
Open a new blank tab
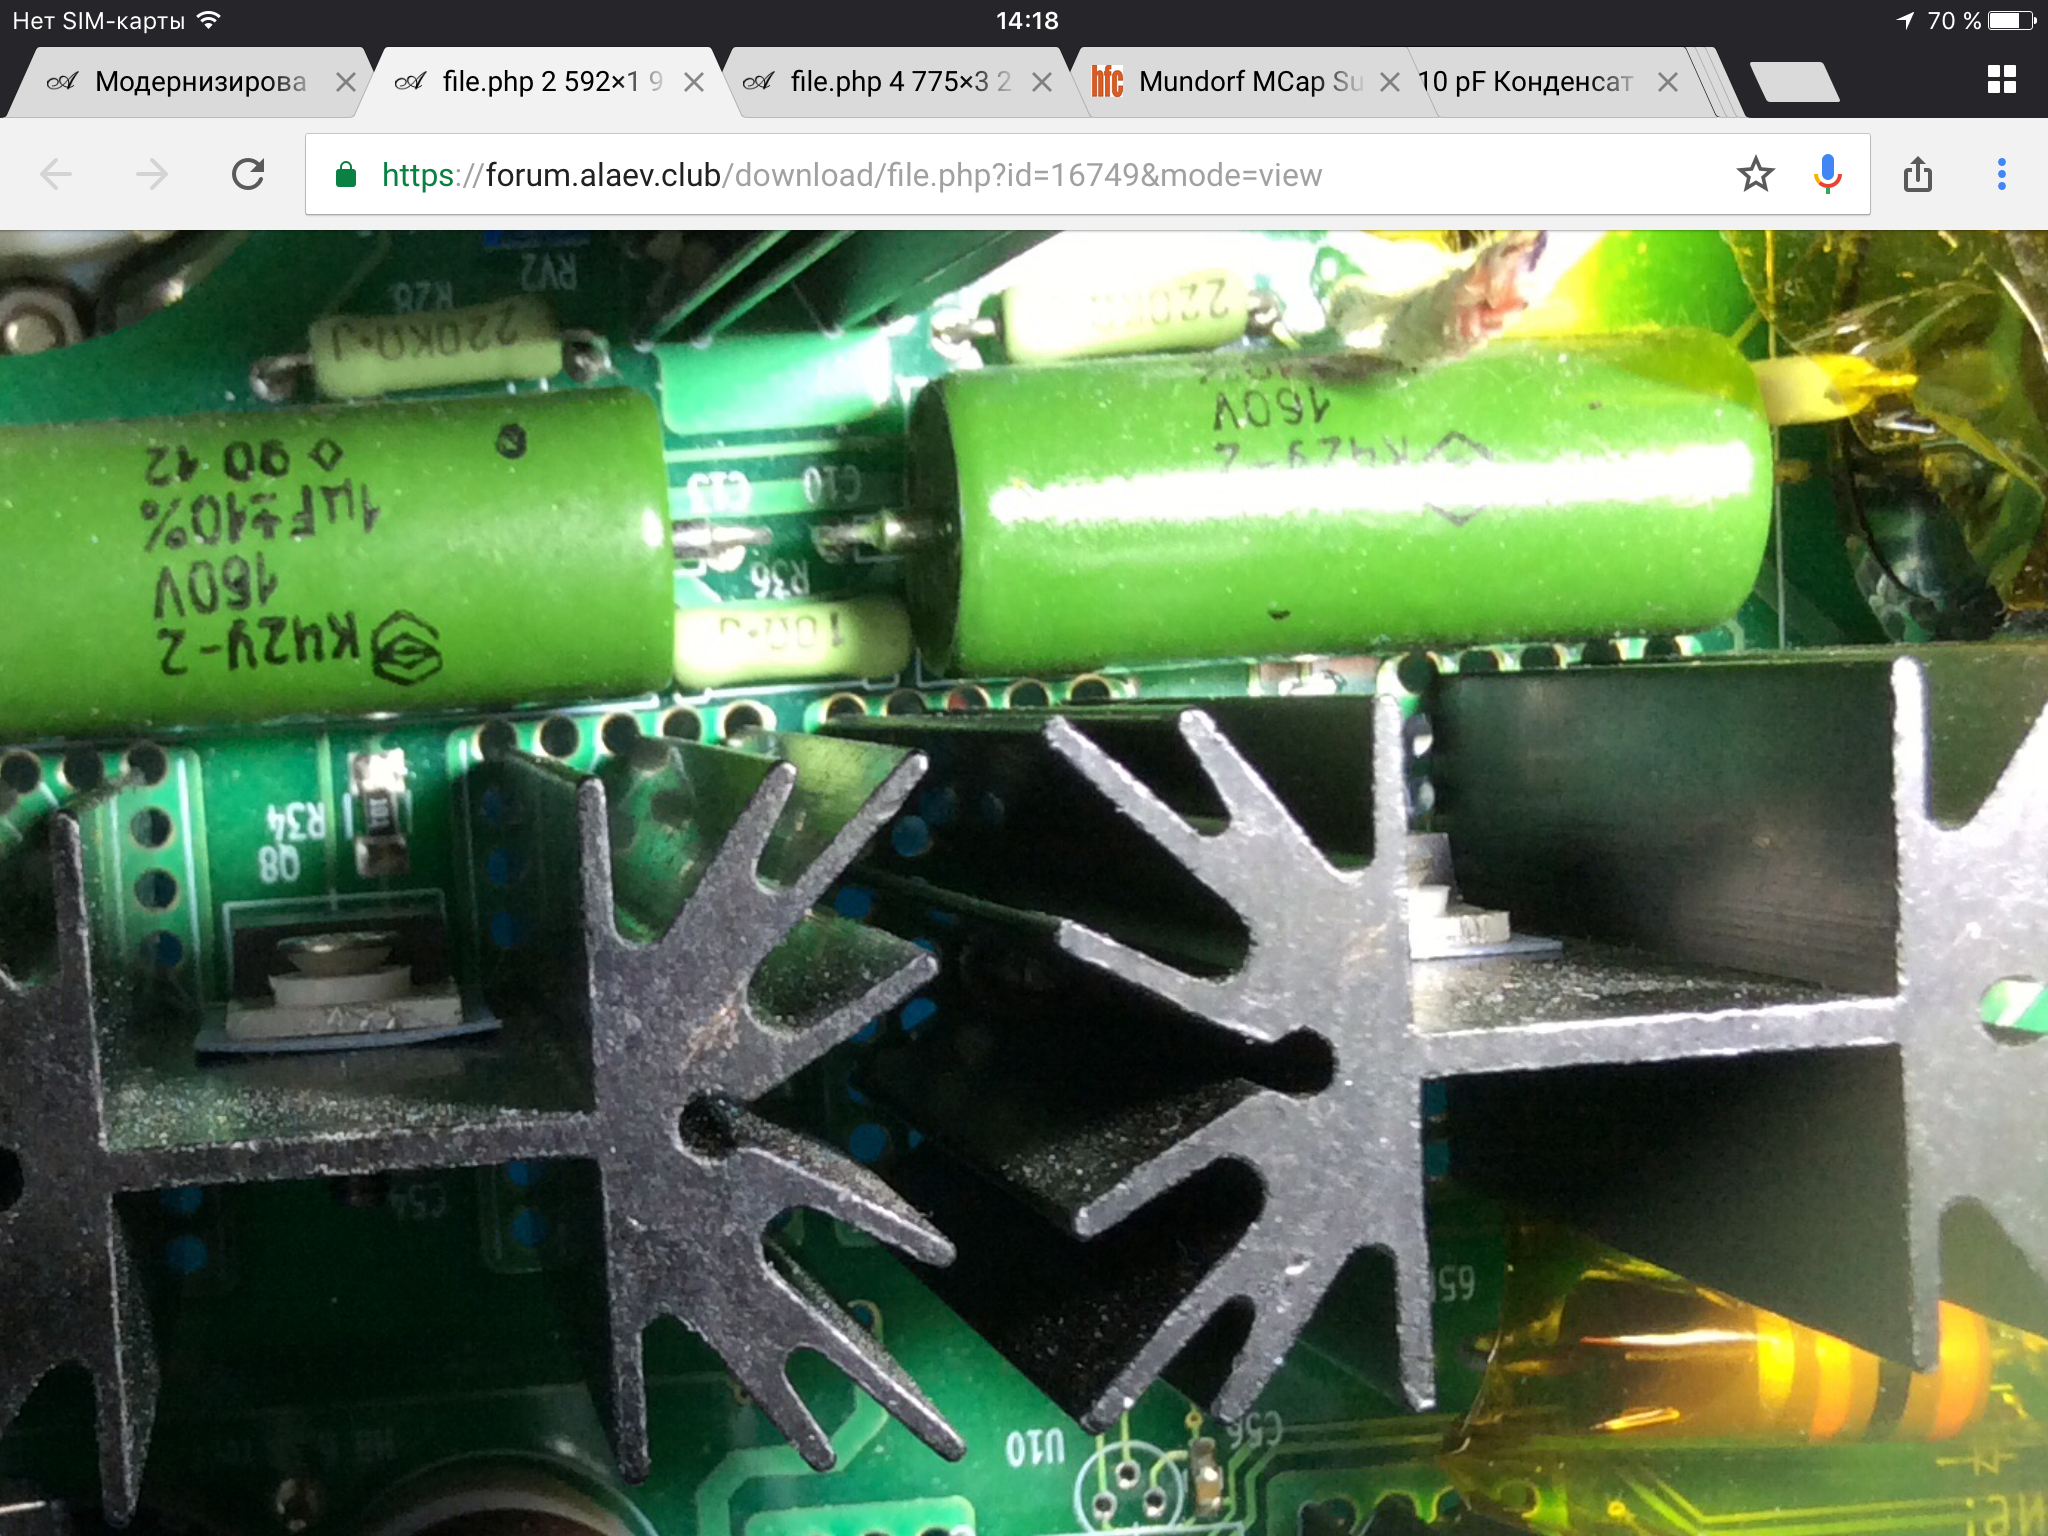tap(1795, 82)
